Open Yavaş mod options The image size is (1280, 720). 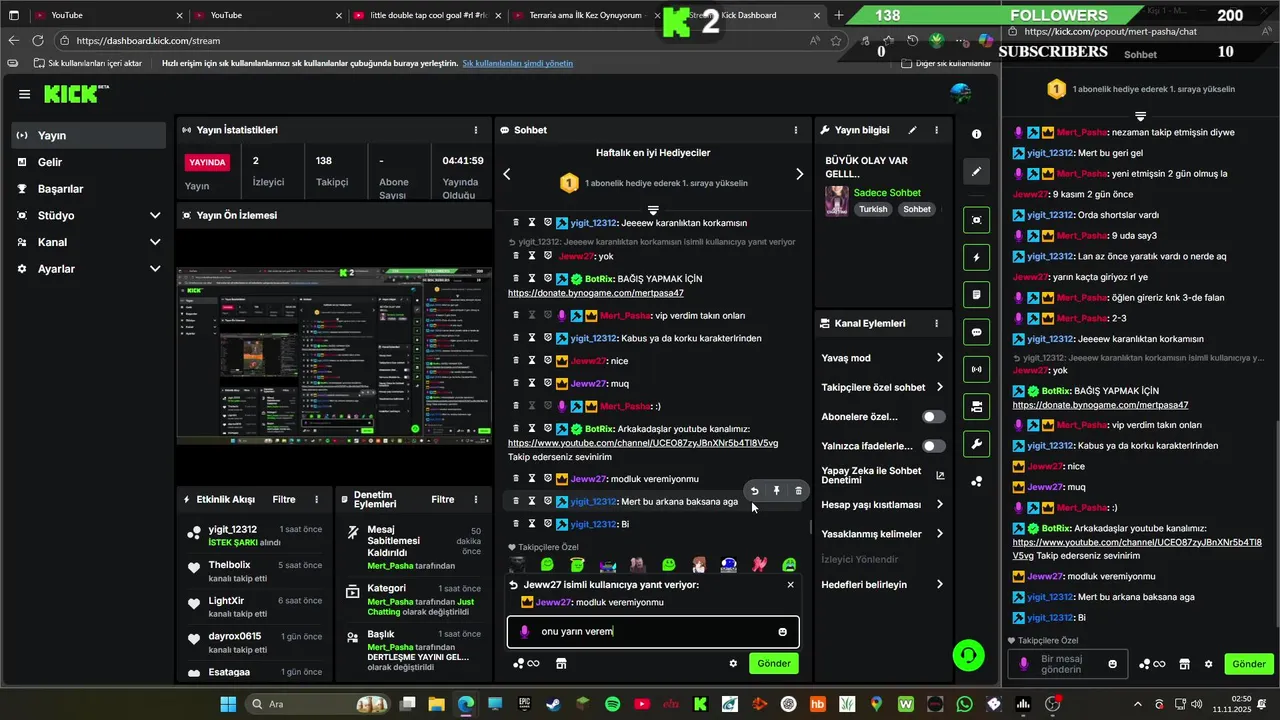(882, 358)
